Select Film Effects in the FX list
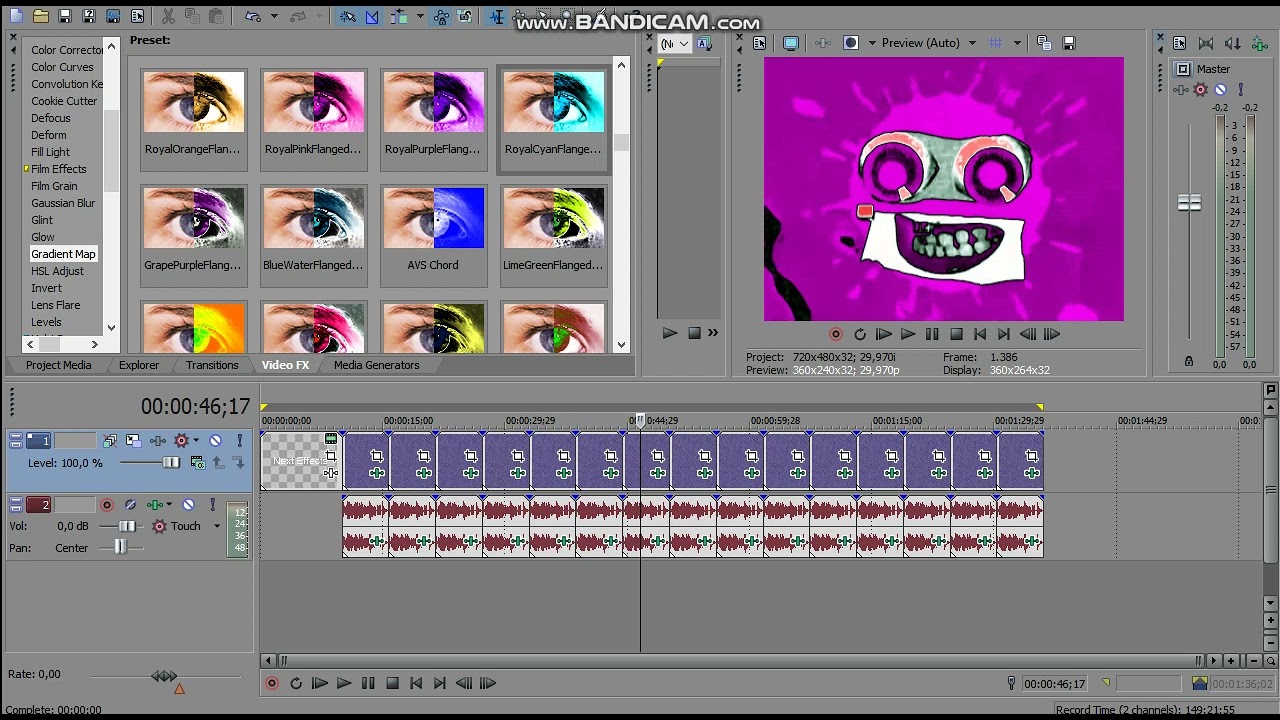 tap(58, 169)
